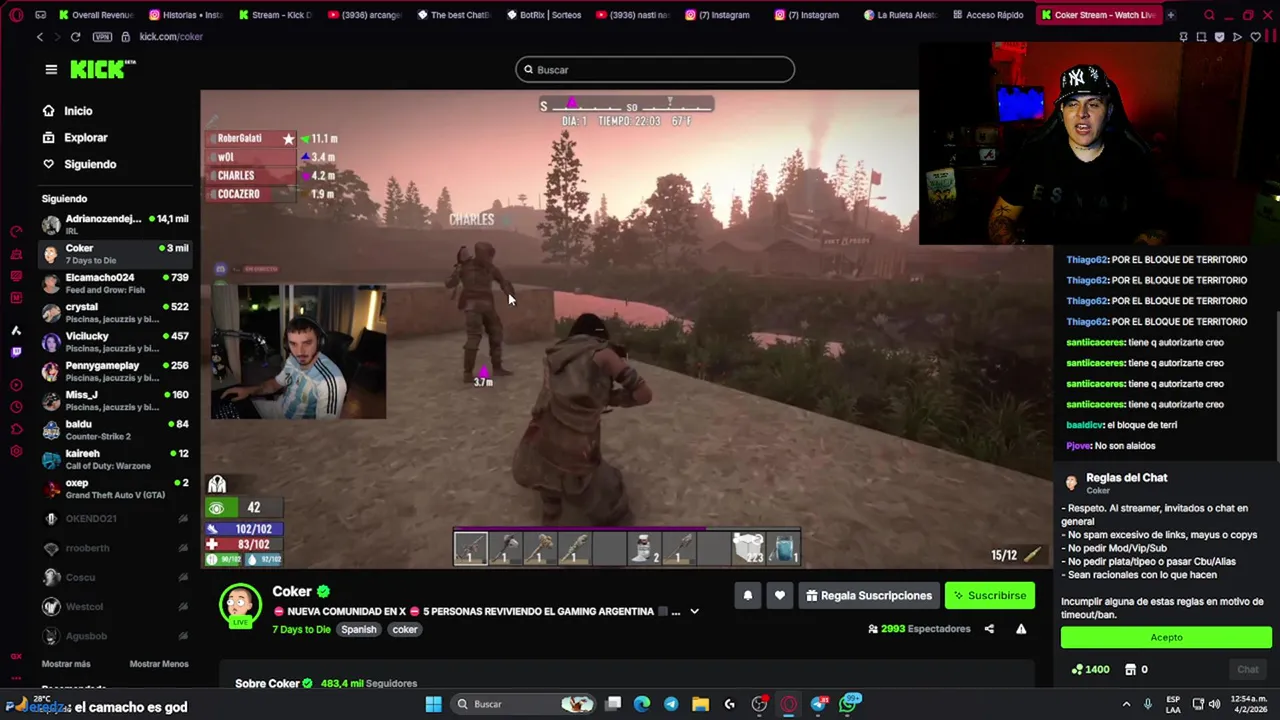Viewport: 1280px width, 720px height.
Task: Open Miss_J channel in sidebar
Action: click(115, 400)
